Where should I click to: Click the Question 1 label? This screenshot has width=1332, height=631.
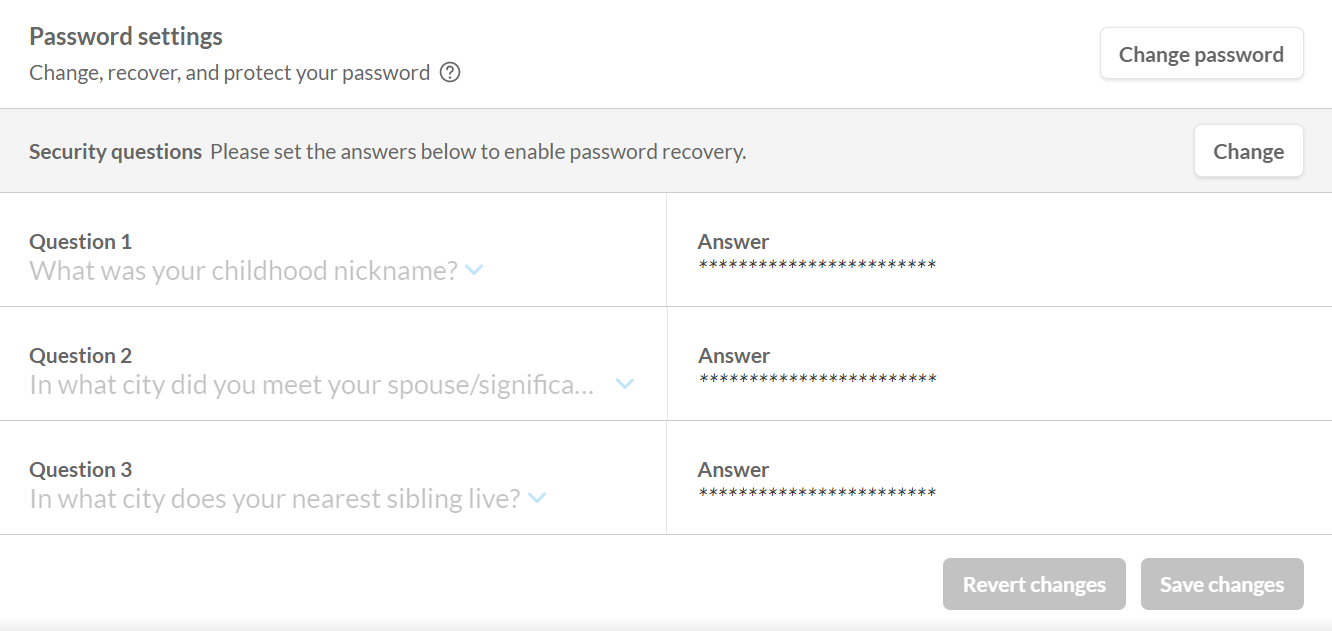(x=80, y=241)
